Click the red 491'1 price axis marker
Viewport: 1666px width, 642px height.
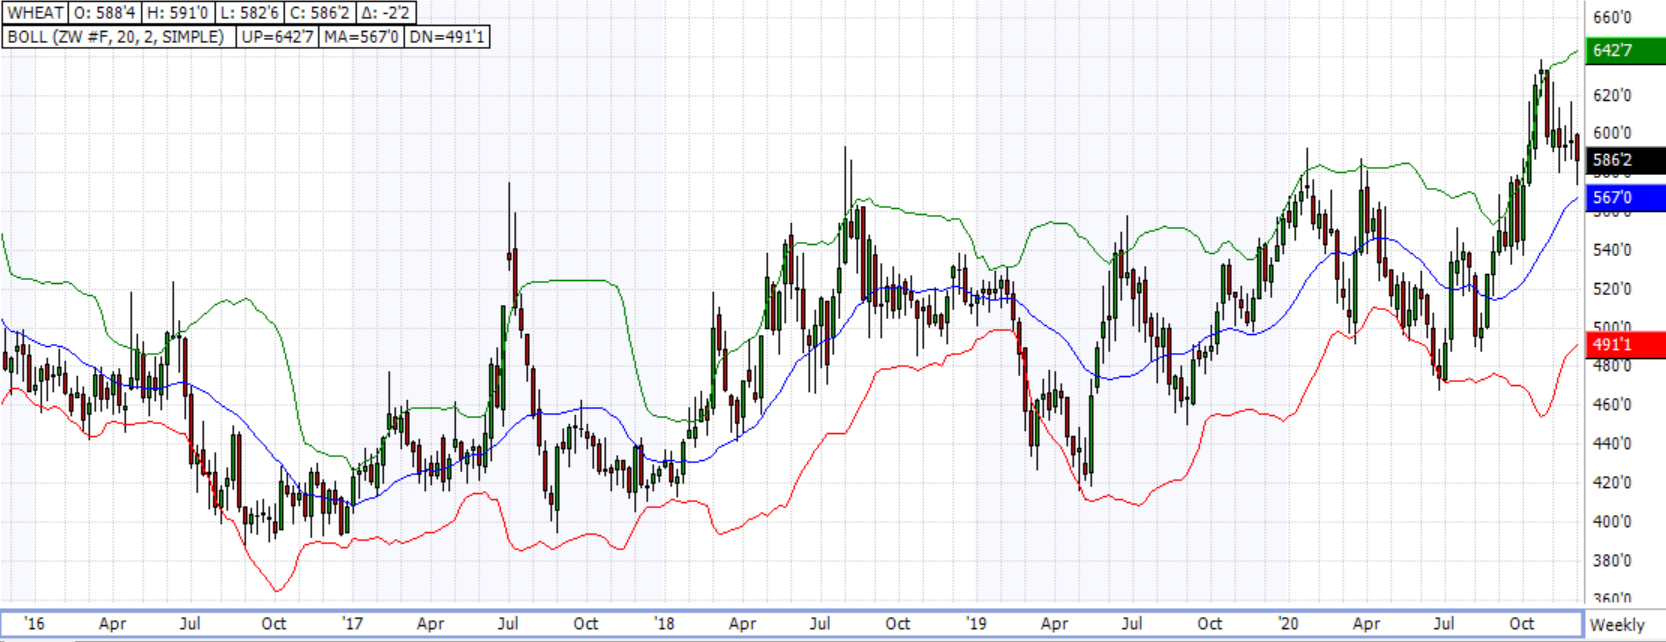pos(1626,345)
